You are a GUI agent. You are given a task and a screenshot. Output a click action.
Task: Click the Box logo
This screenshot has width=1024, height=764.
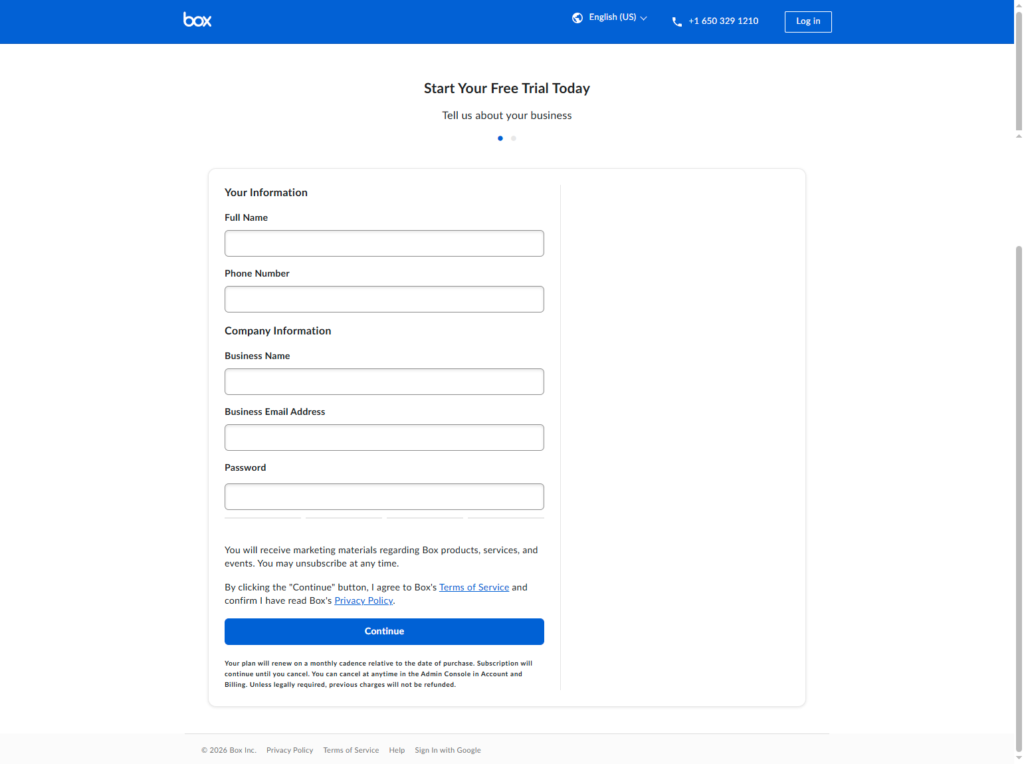pos(196,19)
